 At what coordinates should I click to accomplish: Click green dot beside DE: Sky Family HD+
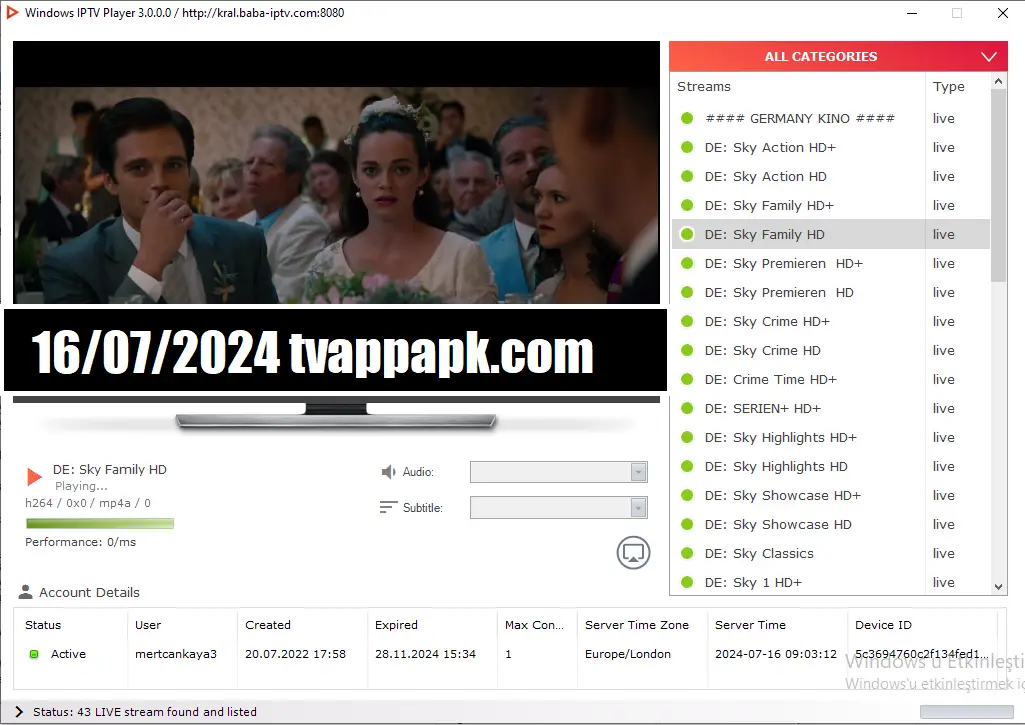[687, 205]
